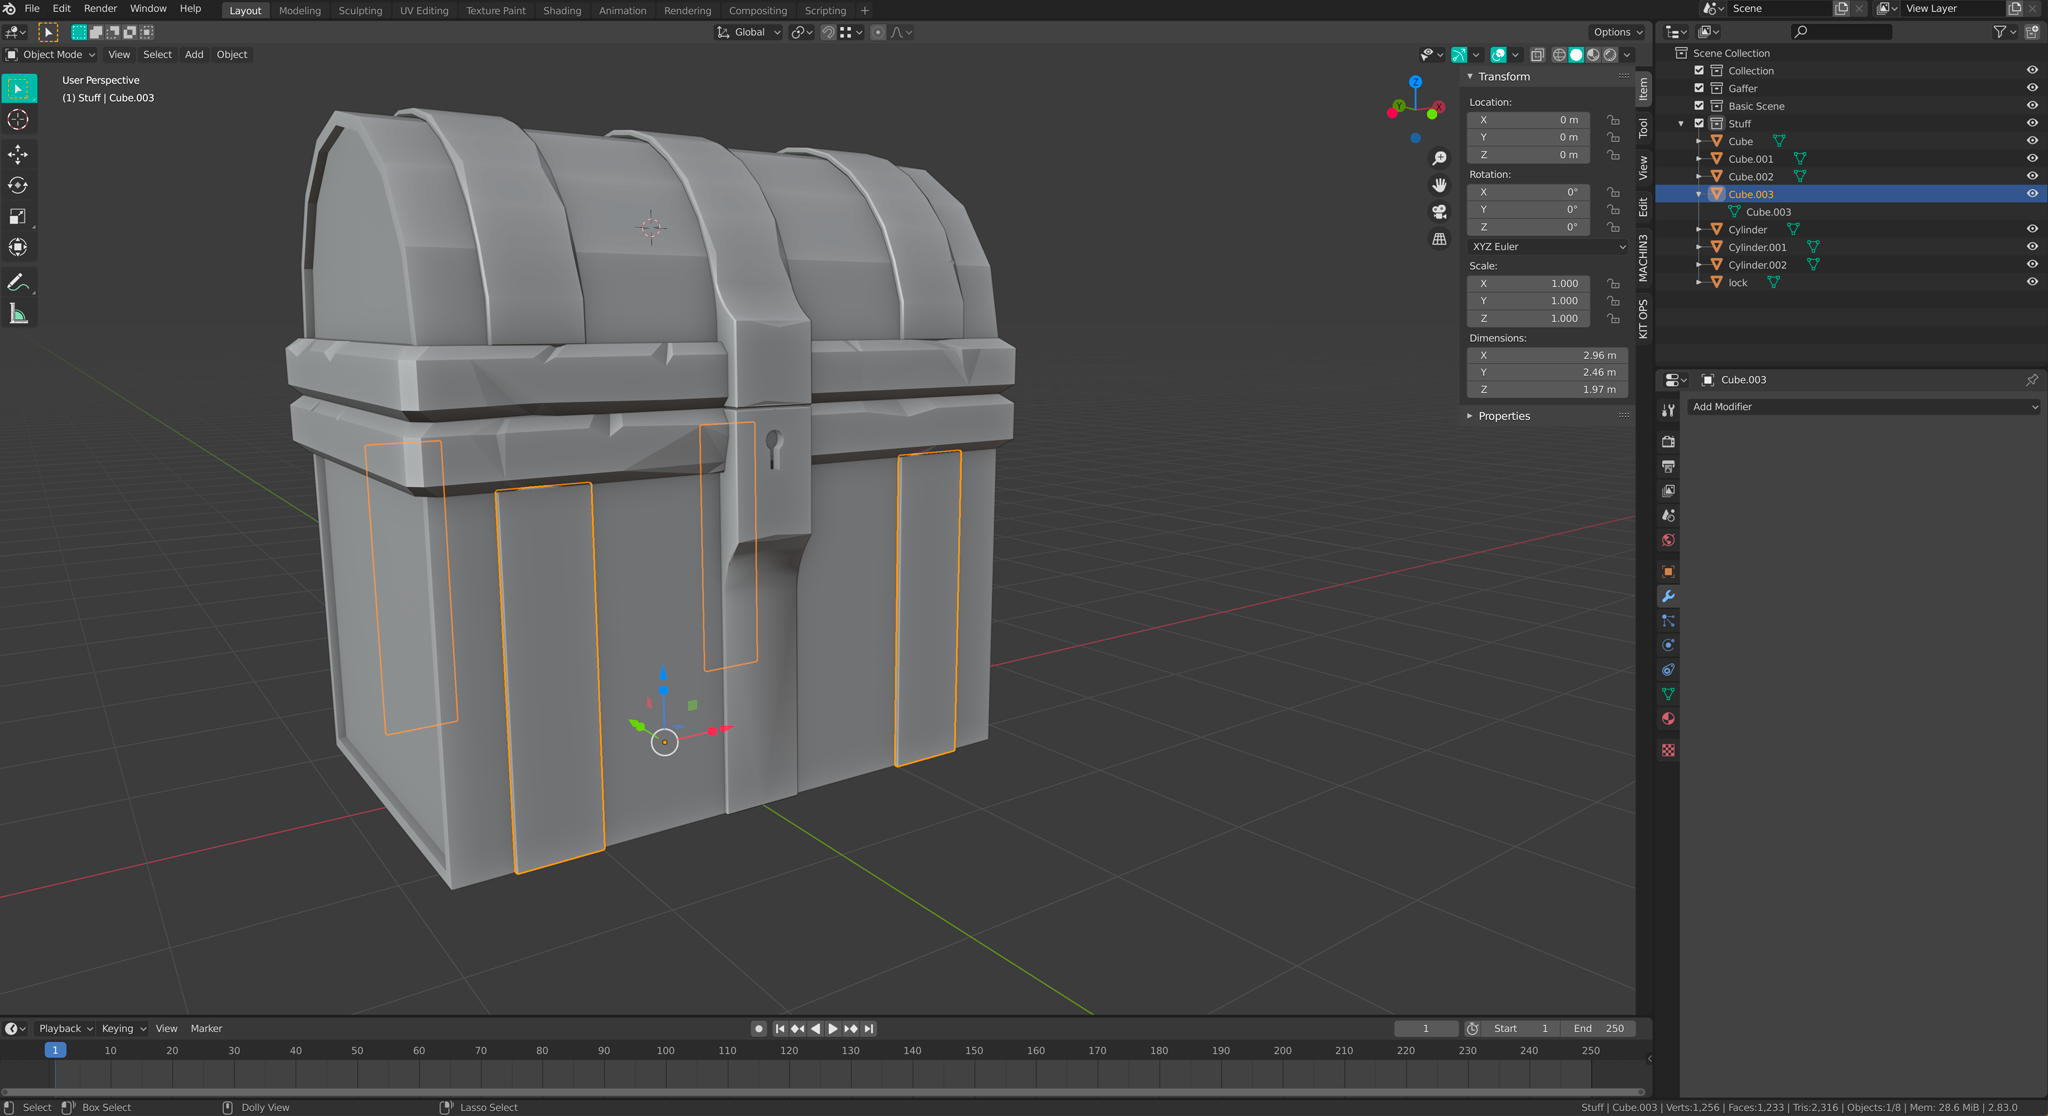Activate the Rotate tool

[18, 185]
